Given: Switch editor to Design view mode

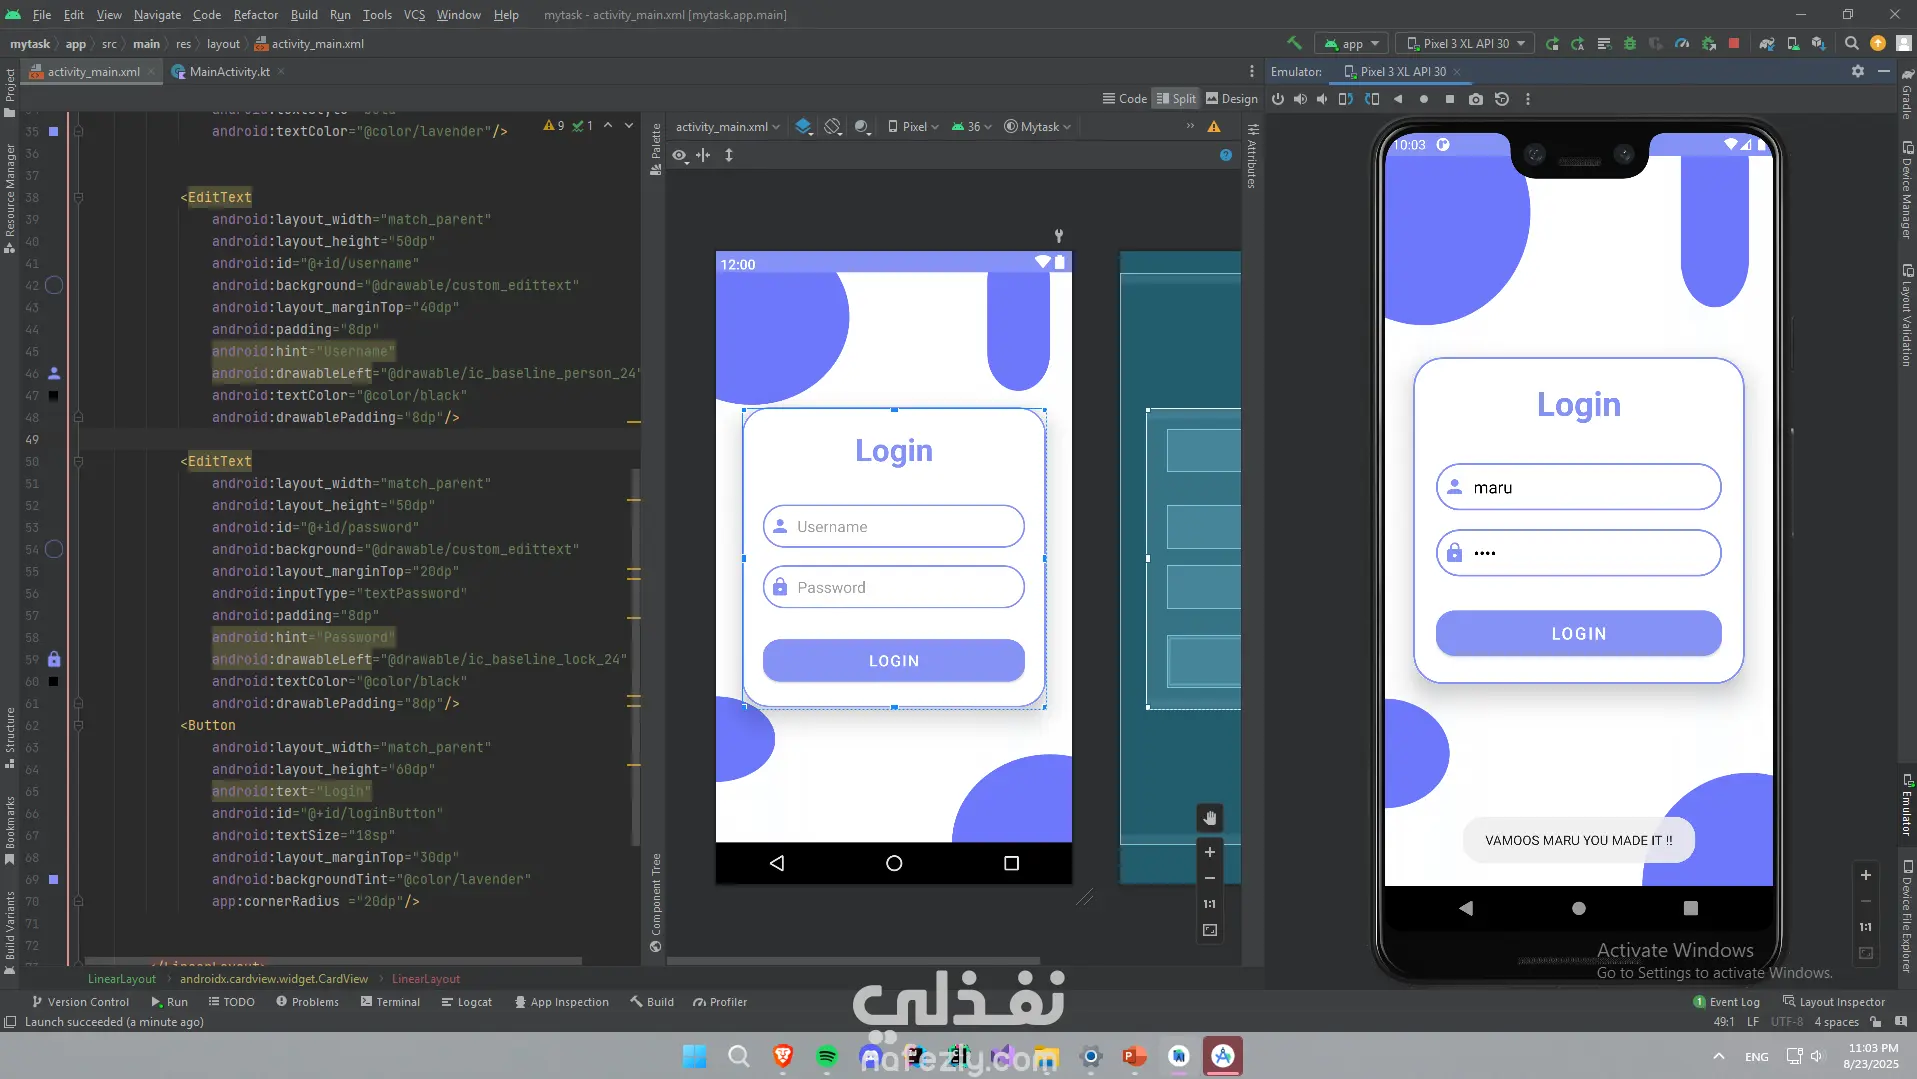Looking at the screenshot, I should [1232, 99].
